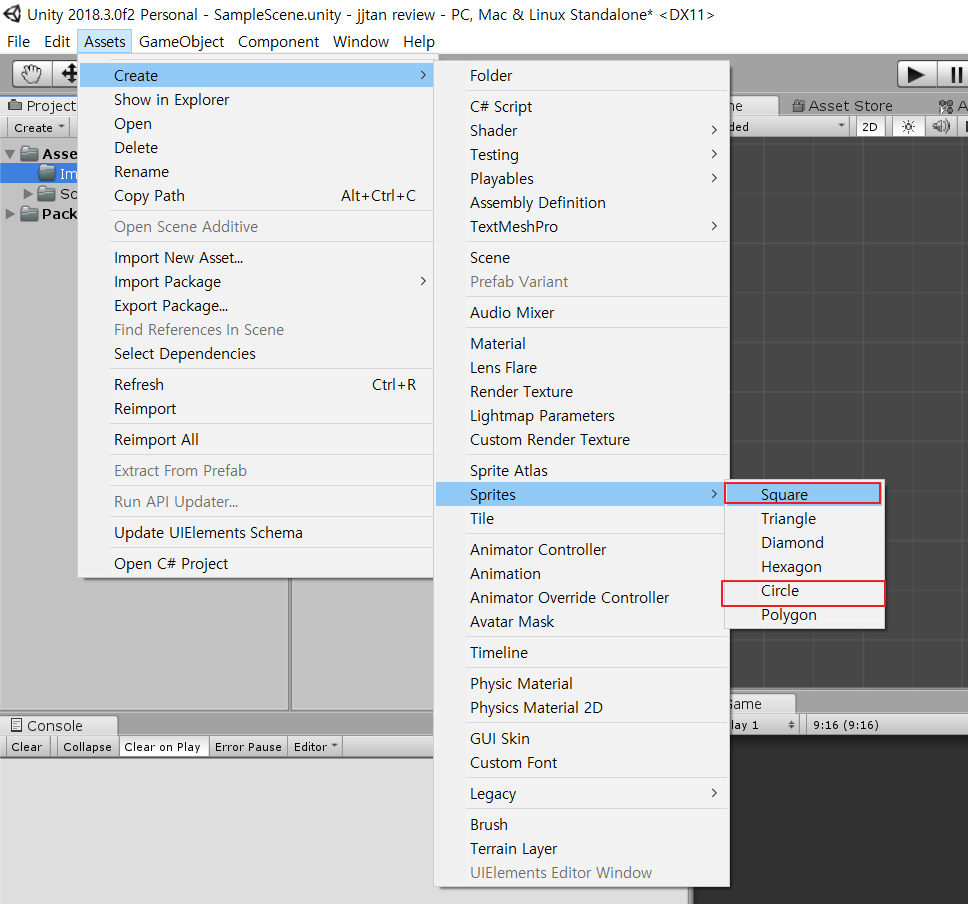Expand the Legacy submenu

pyautogui.click(x=582, y=794)
